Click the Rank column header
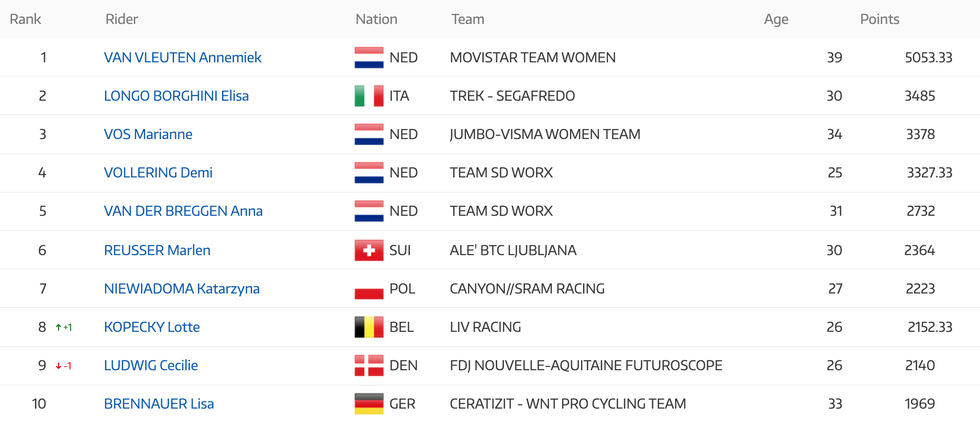The image size is (980, 423). [x=26, y=19]
